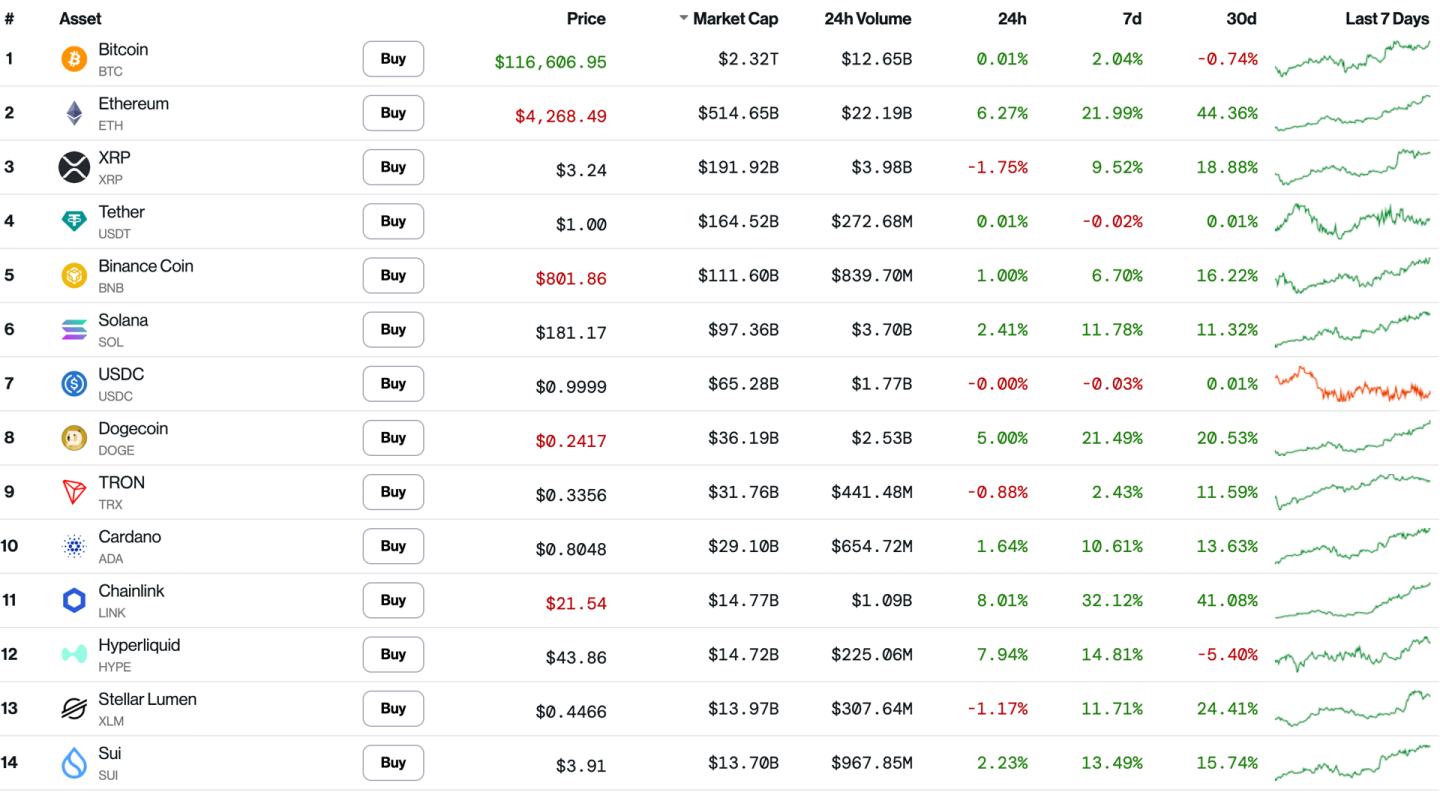Image resolution: width=1440 pixels, height=792 pixels.
Task: Click the TRON logo icon
Action: 74,492
